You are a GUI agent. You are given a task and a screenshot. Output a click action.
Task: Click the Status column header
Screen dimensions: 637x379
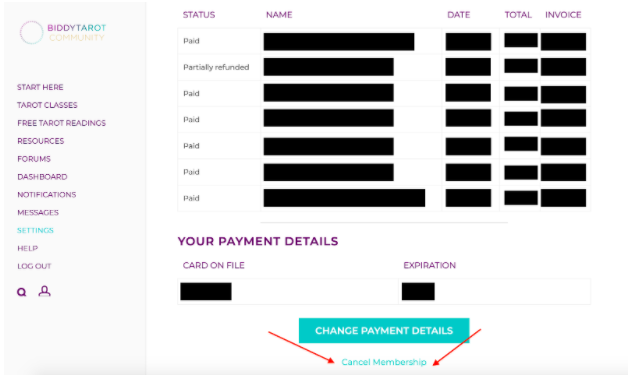(199, 15)
